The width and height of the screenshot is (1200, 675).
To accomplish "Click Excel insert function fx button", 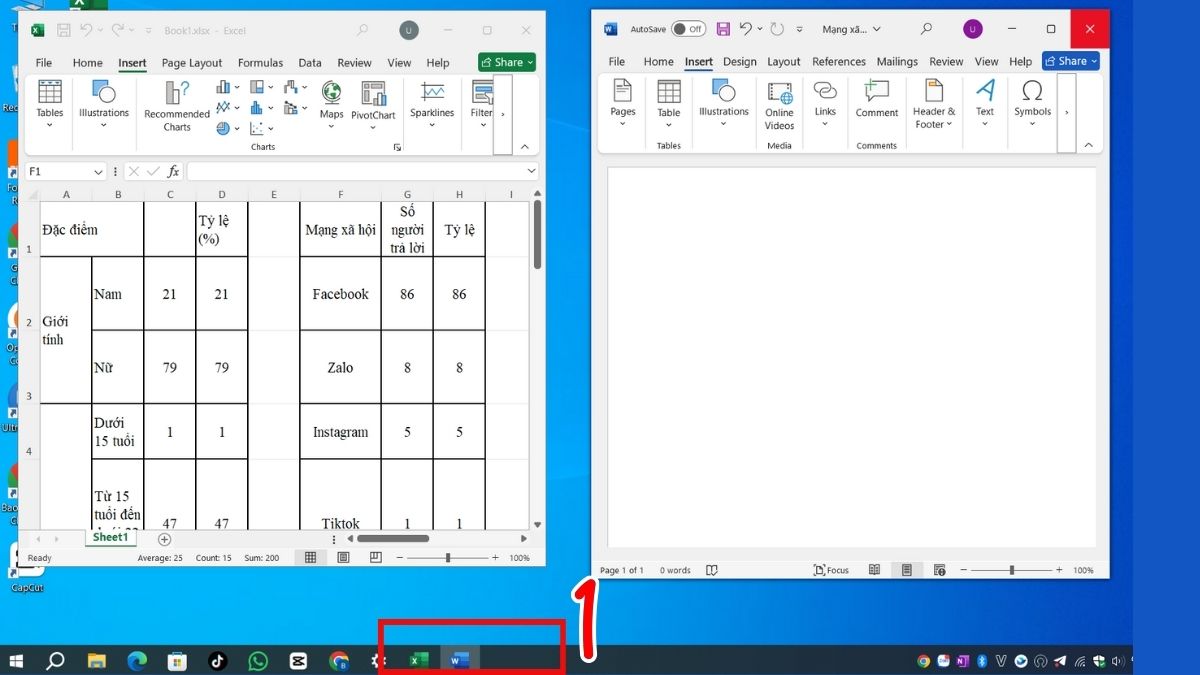I will point(173,171).
